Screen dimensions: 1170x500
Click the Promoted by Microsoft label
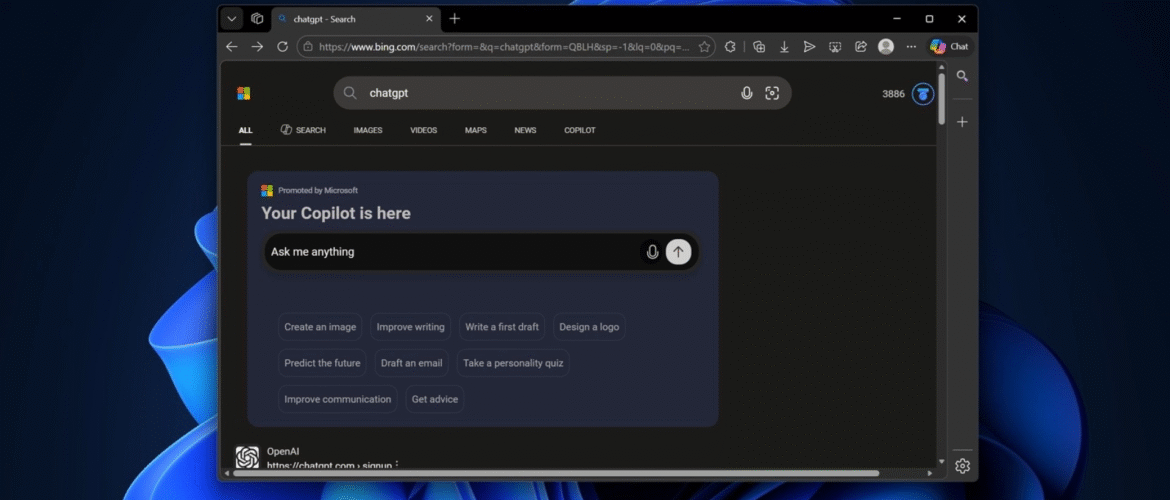pos(318,190)
